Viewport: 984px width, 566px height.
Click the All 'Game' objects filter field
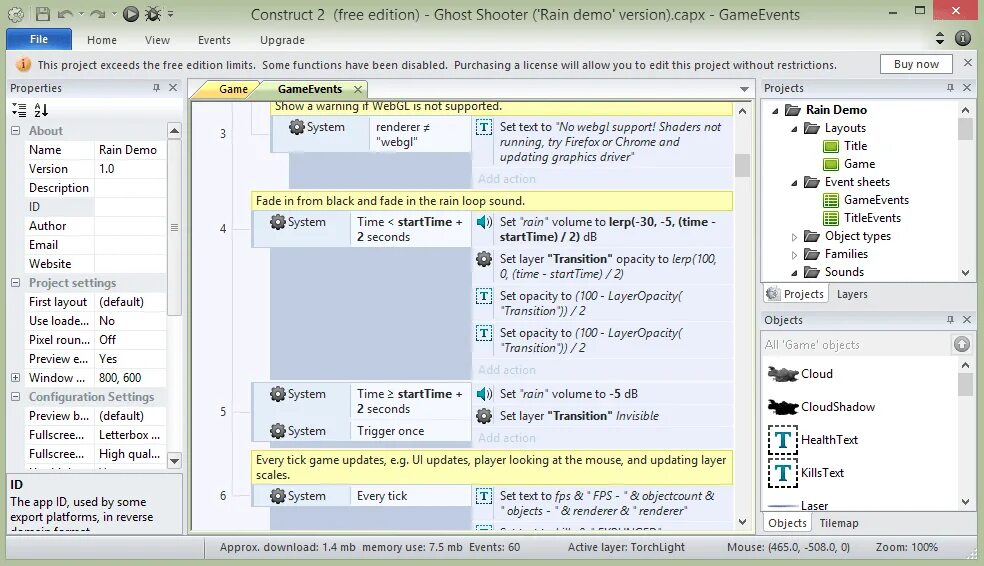point(857,344)
